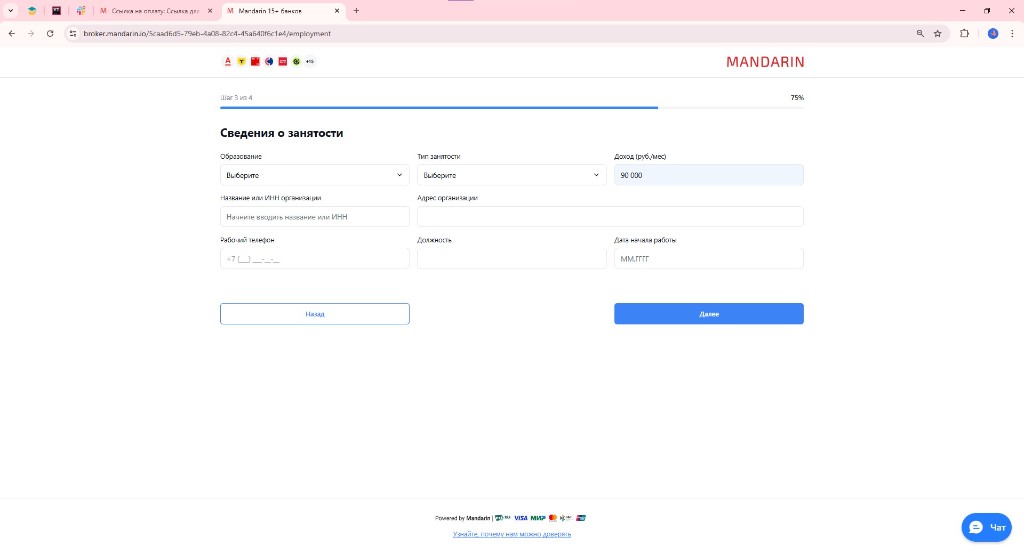Viewport: 1024px width, 554px height.
Task: Click the Адрес организации input field
Action: pos(610,217)
